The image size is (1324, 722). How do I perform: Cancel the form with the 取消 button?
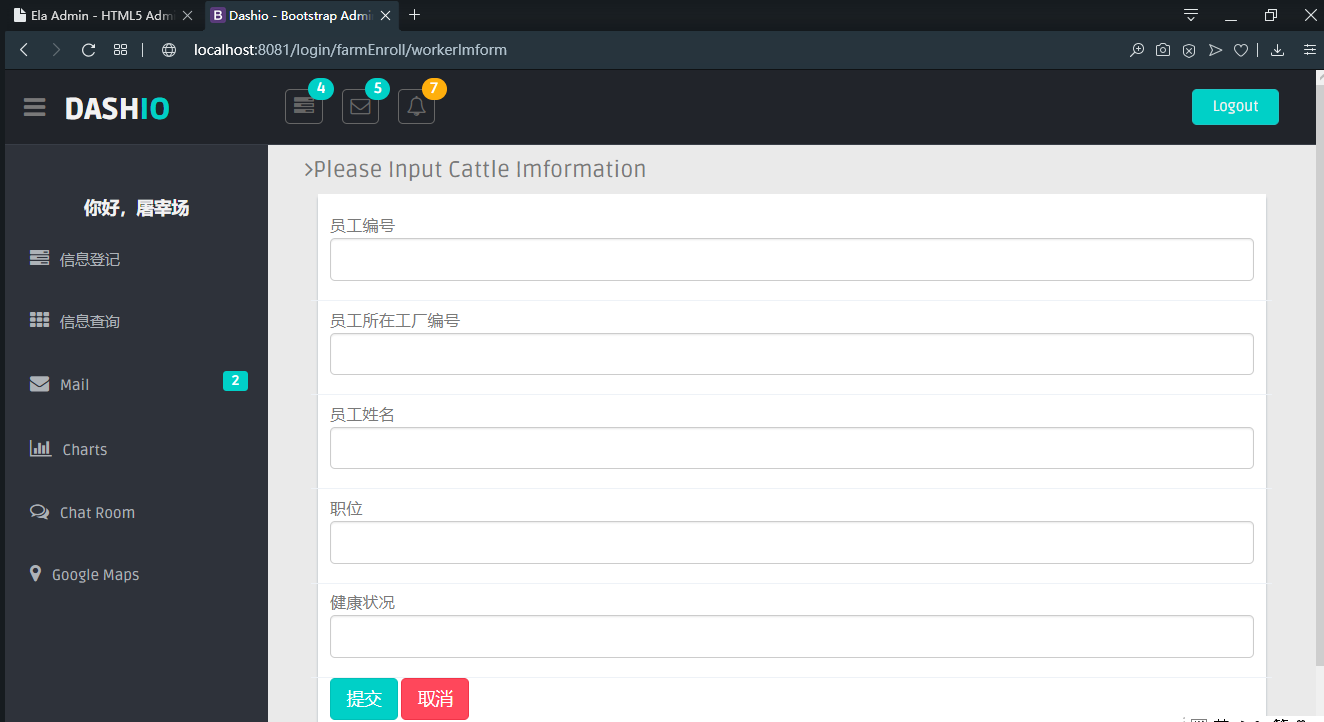[x=434, y=698]
